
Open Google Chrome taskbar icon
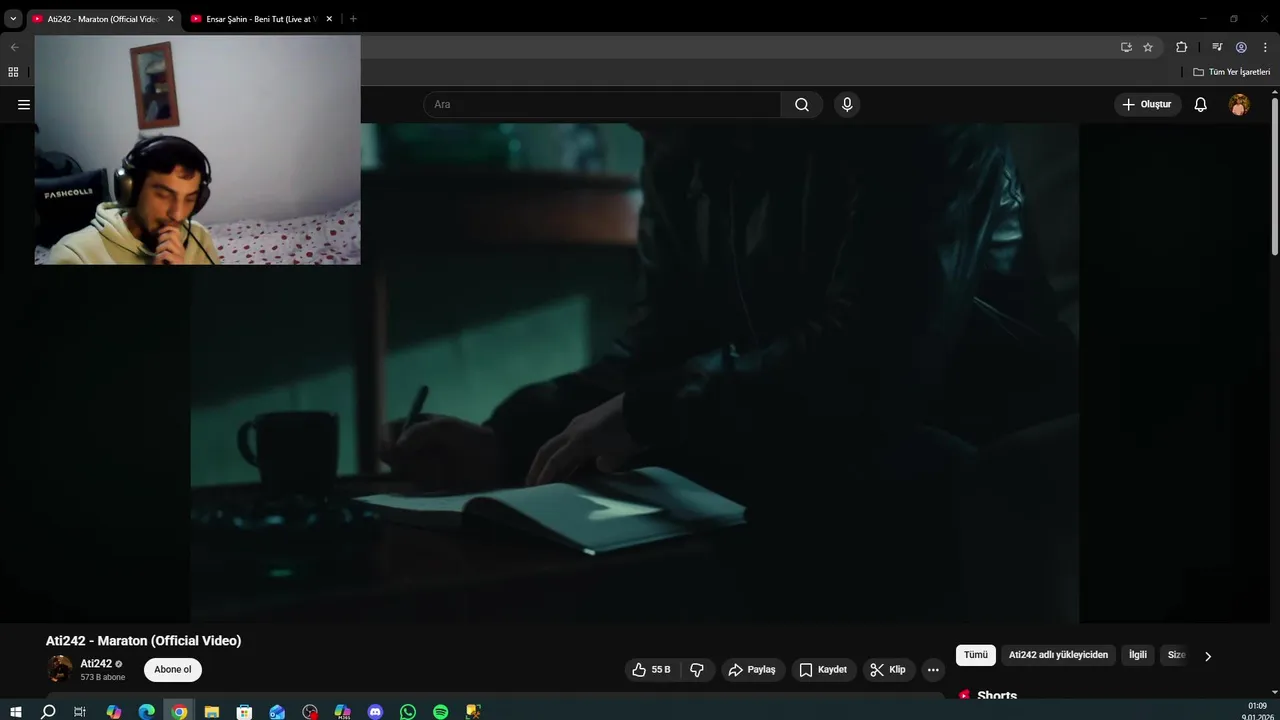(179, 712)
